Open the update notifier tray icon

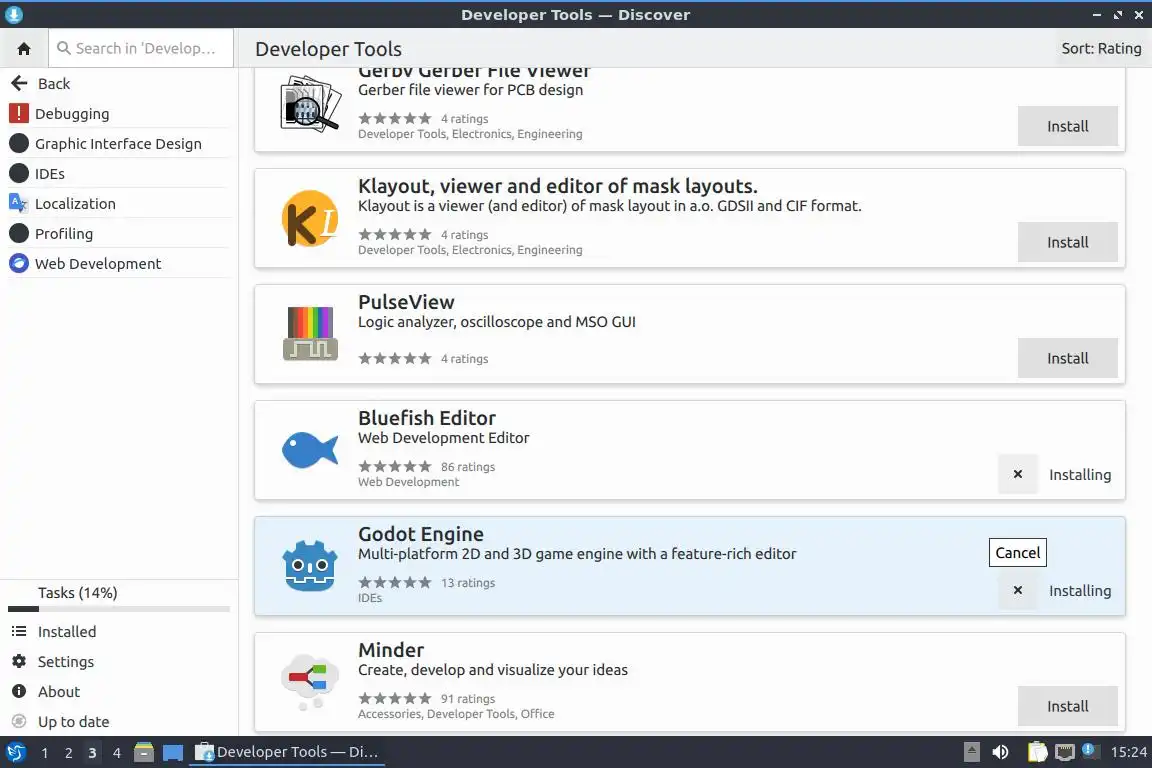(1091, 752)
